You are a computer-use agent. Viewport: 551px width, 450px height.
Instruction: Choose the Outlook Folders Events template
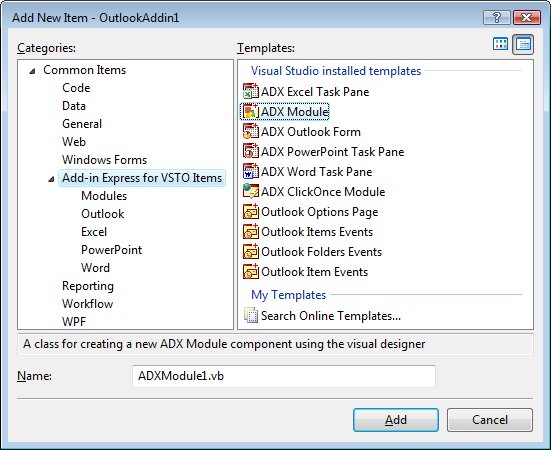(322, 252)
